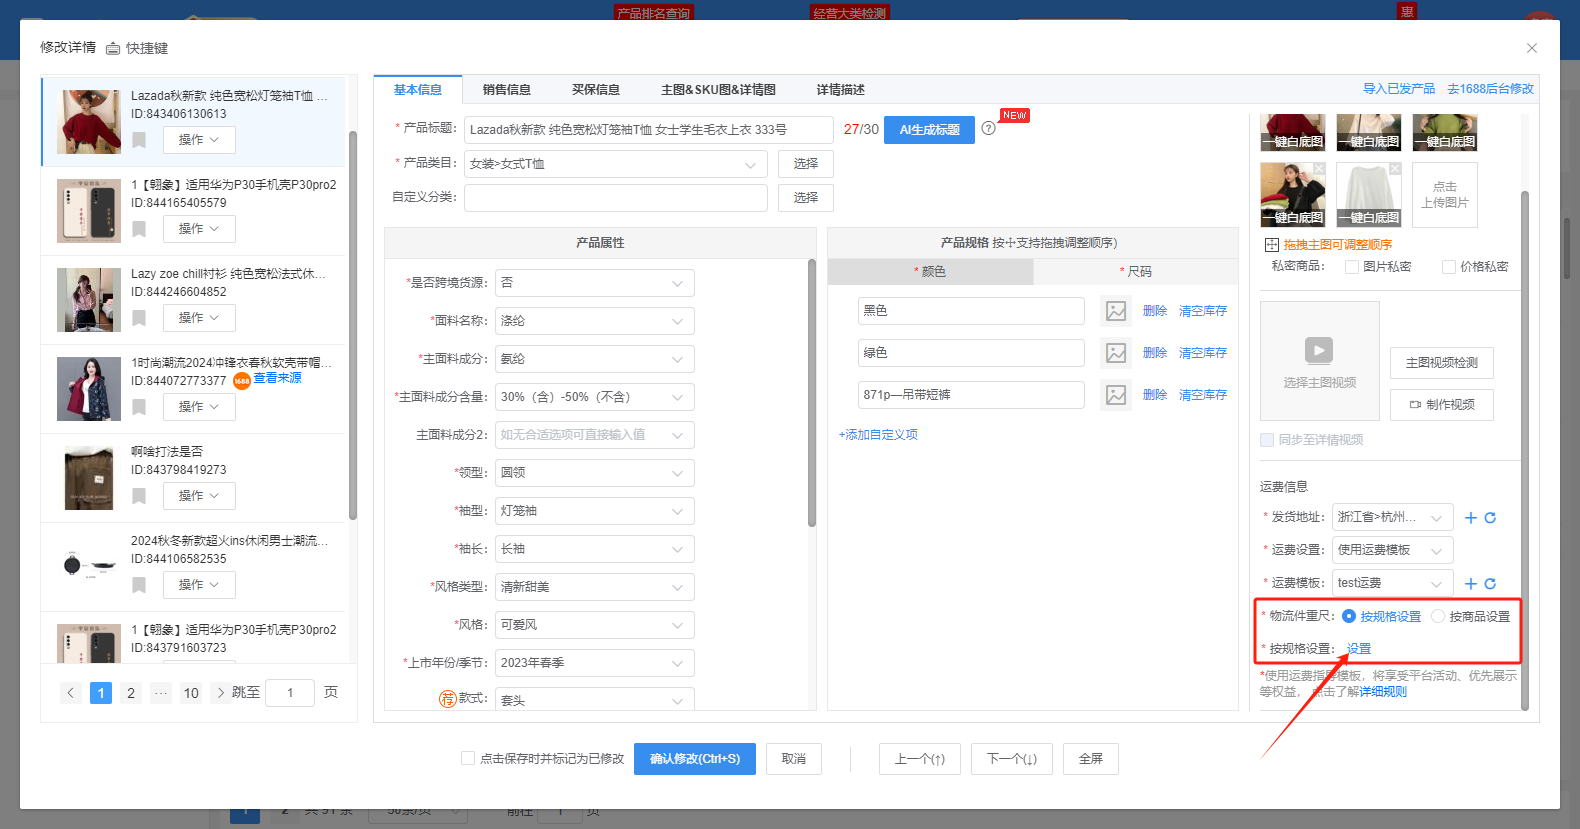The image size is (1580, 829).
Task: Click the 自定义分类 input field
Action: pos(616,198)
